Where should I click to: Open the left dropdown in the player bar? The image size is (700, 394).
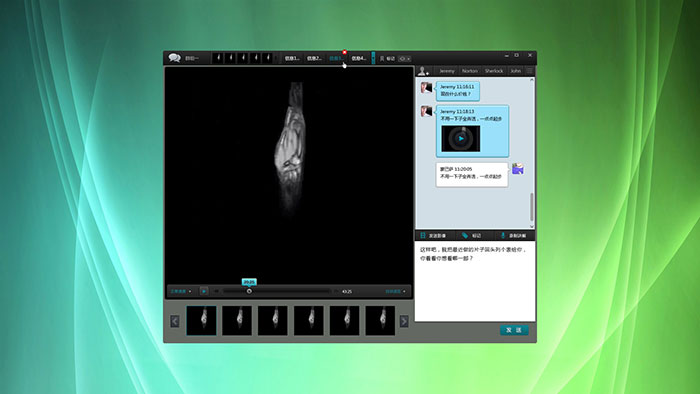pos(180,291)
